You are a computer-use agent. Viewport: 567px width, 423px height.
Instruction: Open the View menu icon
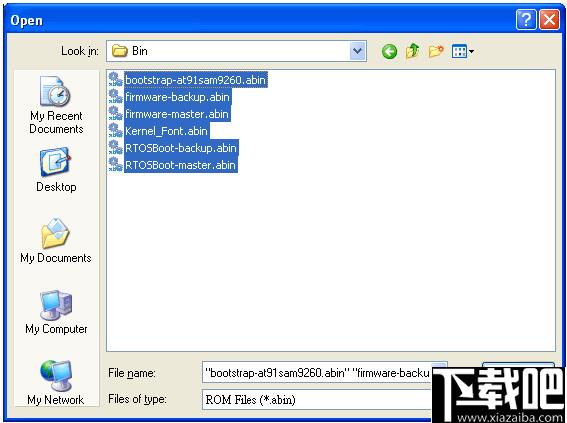pyautogui.click(x=462, y=51)
